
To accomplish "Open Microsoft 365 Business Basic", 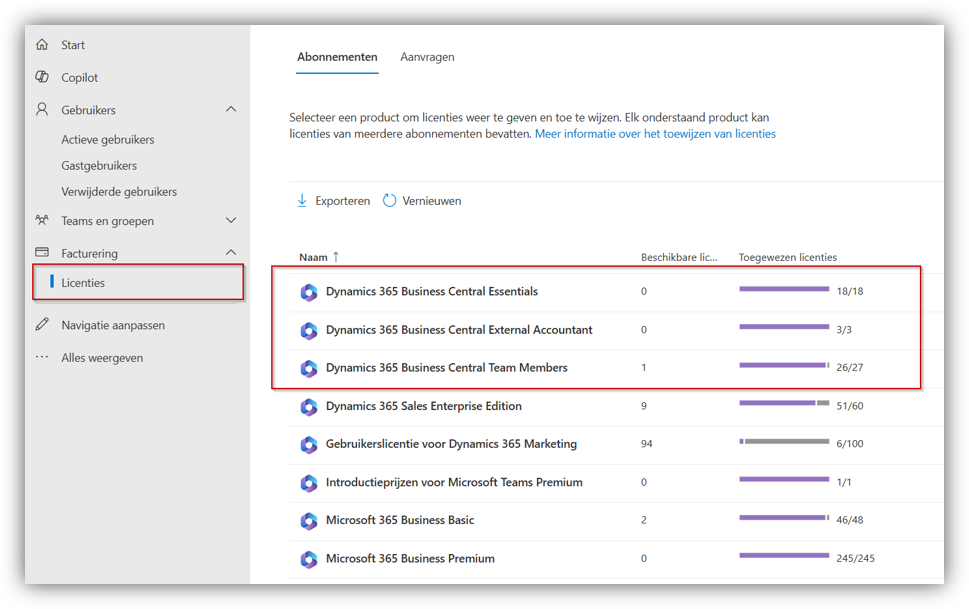I will tap(400, 520).
